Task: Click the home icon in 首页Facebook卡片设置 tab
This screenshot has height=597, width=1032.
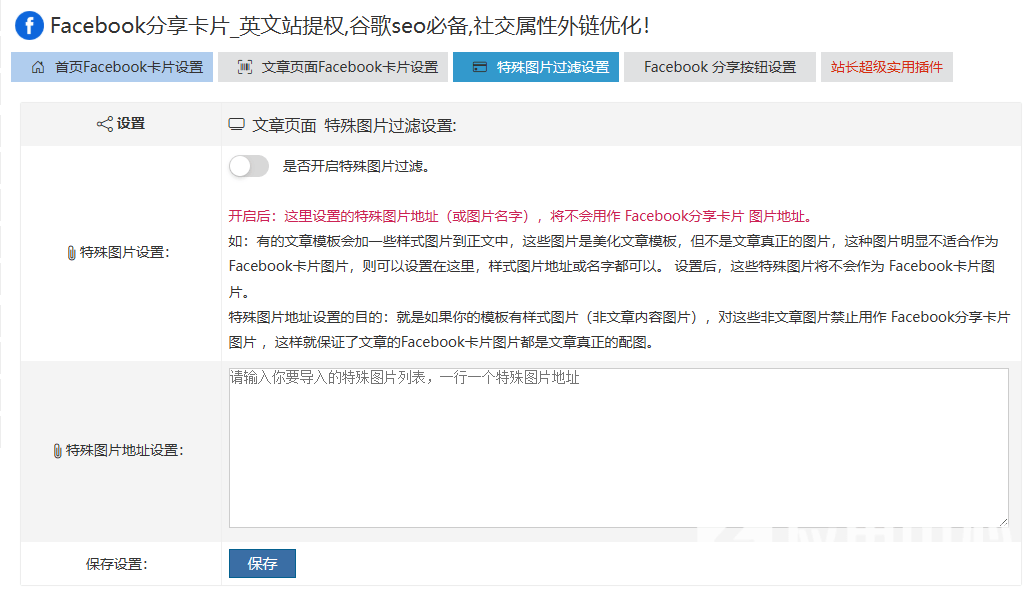Action: tap(38, 68)
